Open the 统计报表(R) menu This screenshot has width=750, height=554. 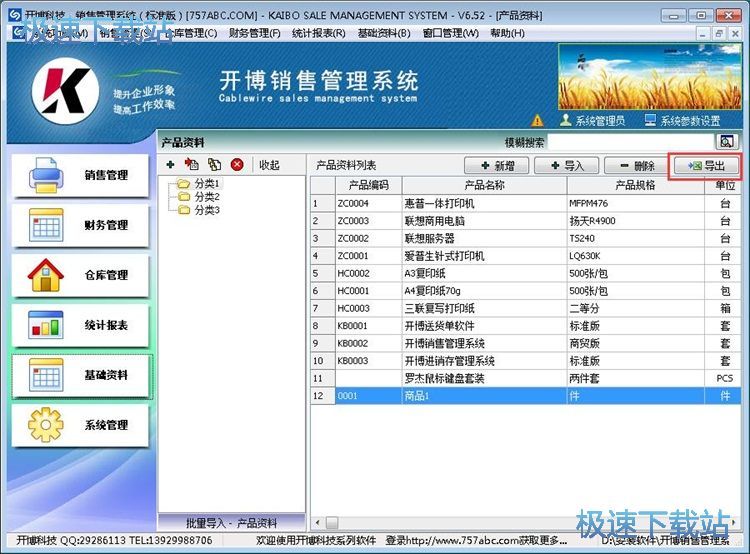tap(319, 33)
